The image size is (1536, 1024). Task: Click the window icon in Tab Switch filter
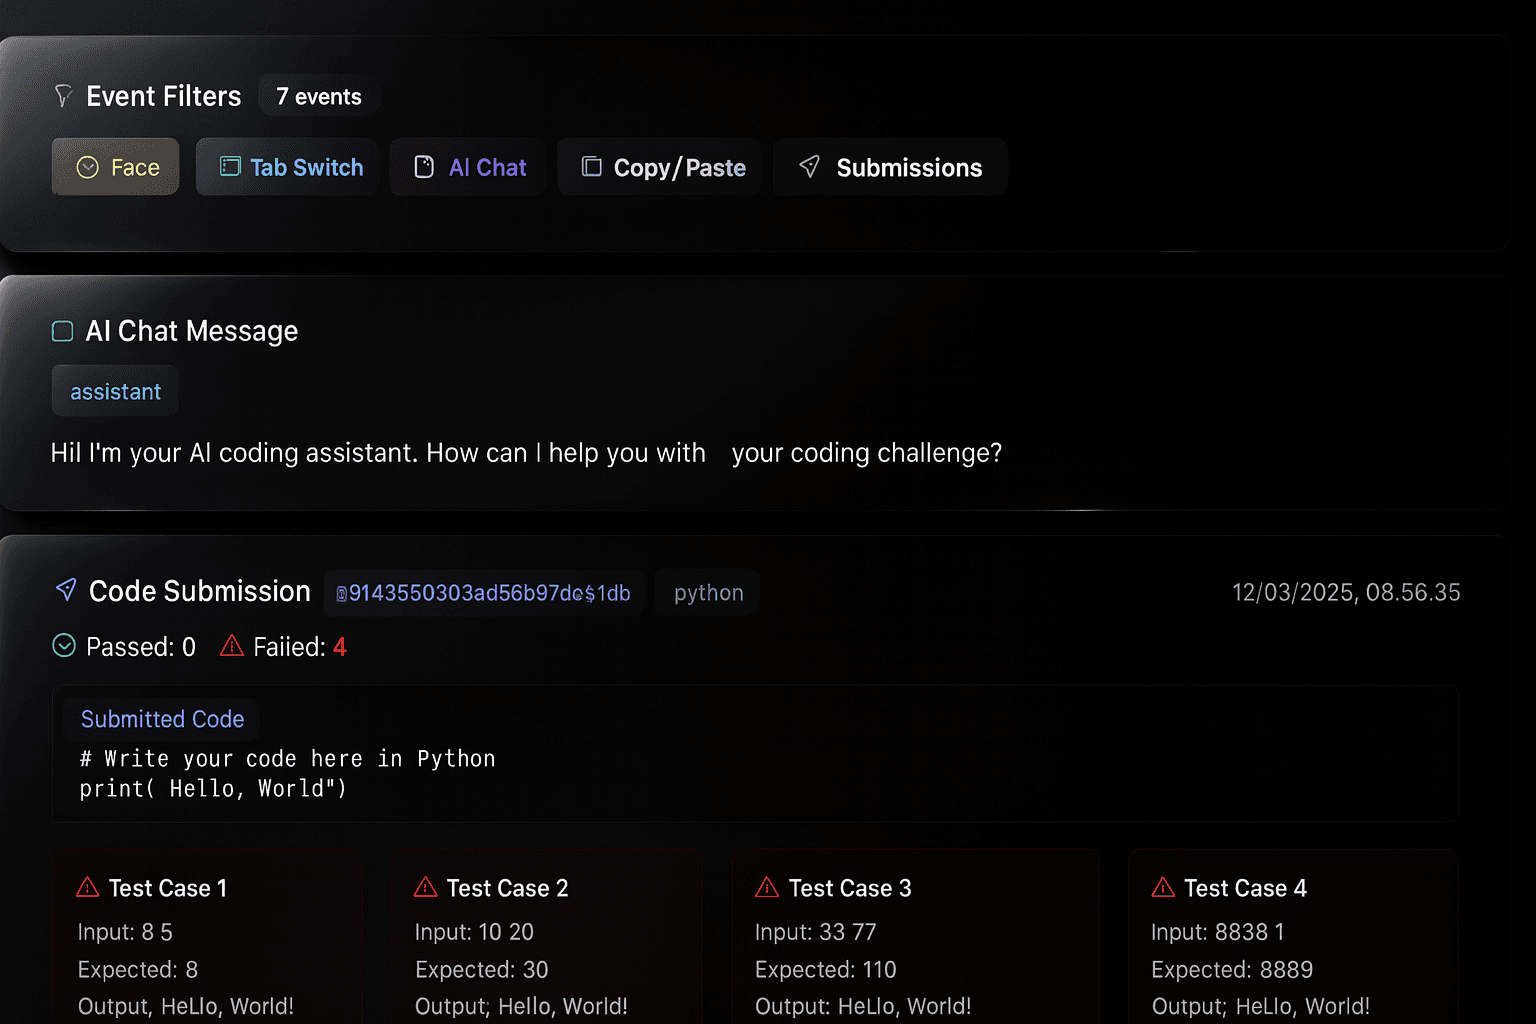click(230, 167)
